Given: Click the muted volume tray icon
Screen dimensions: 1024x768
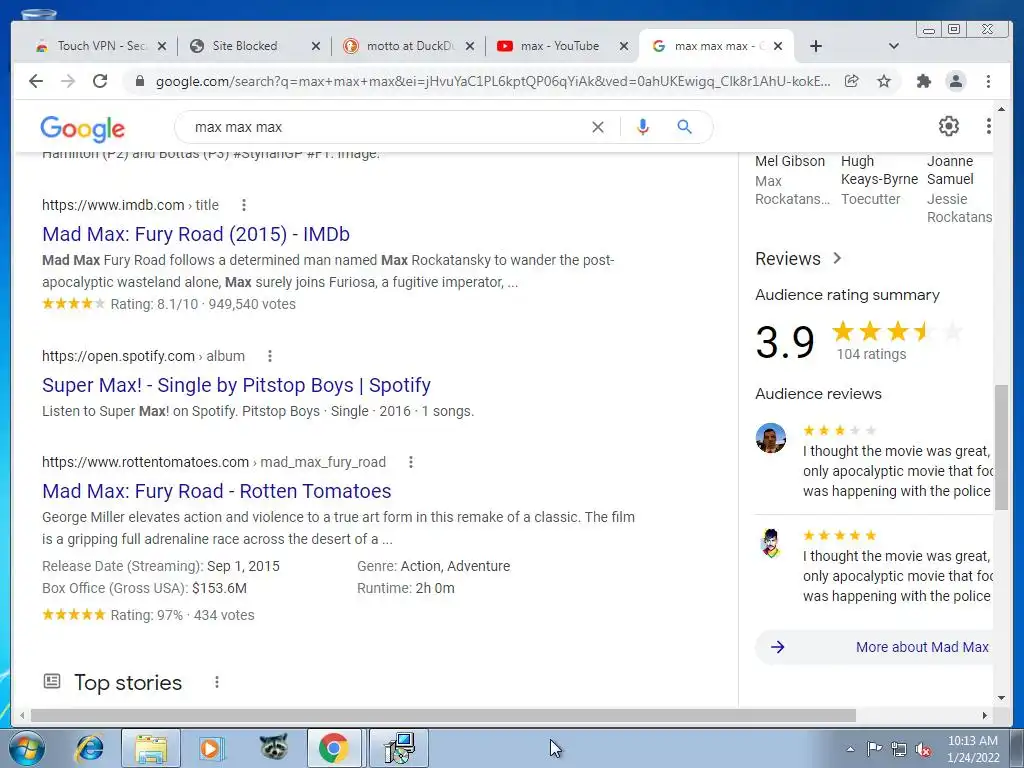Looking at the screenshot, I should pyautogui.click(x=923, y=749).
